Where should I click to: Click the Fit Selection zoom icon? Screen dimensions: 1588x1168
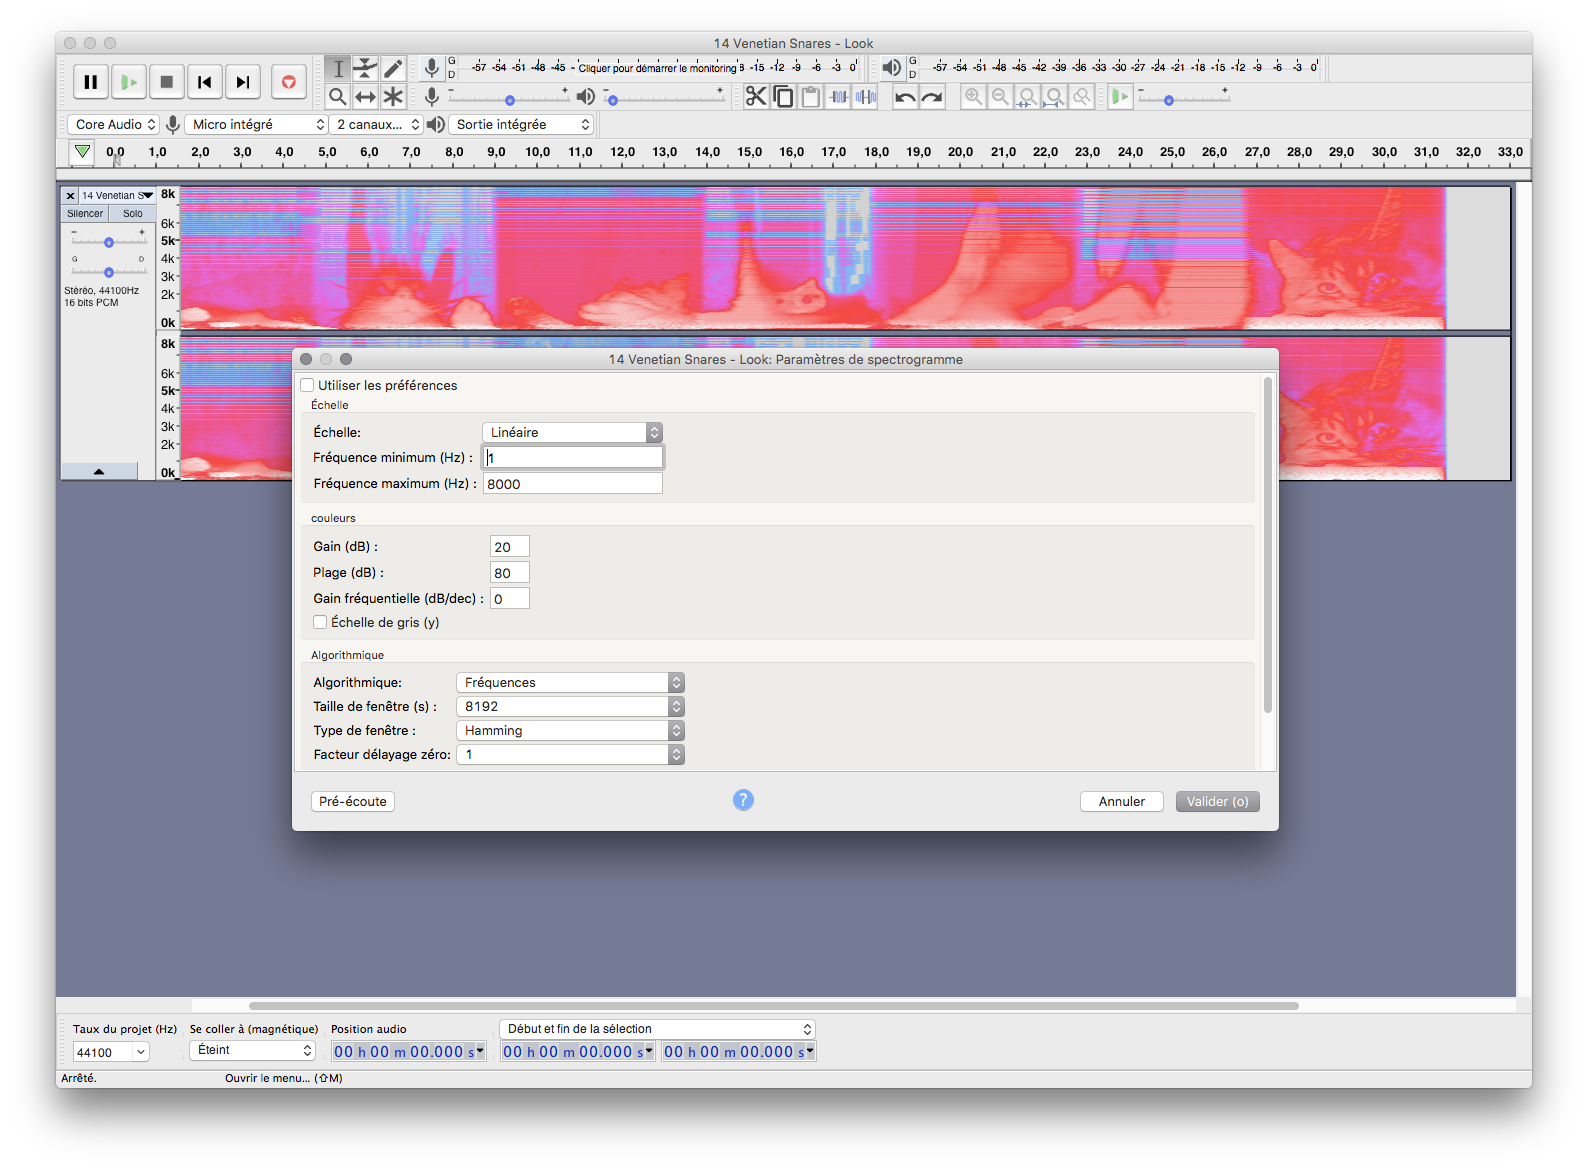coord(1027,96)
